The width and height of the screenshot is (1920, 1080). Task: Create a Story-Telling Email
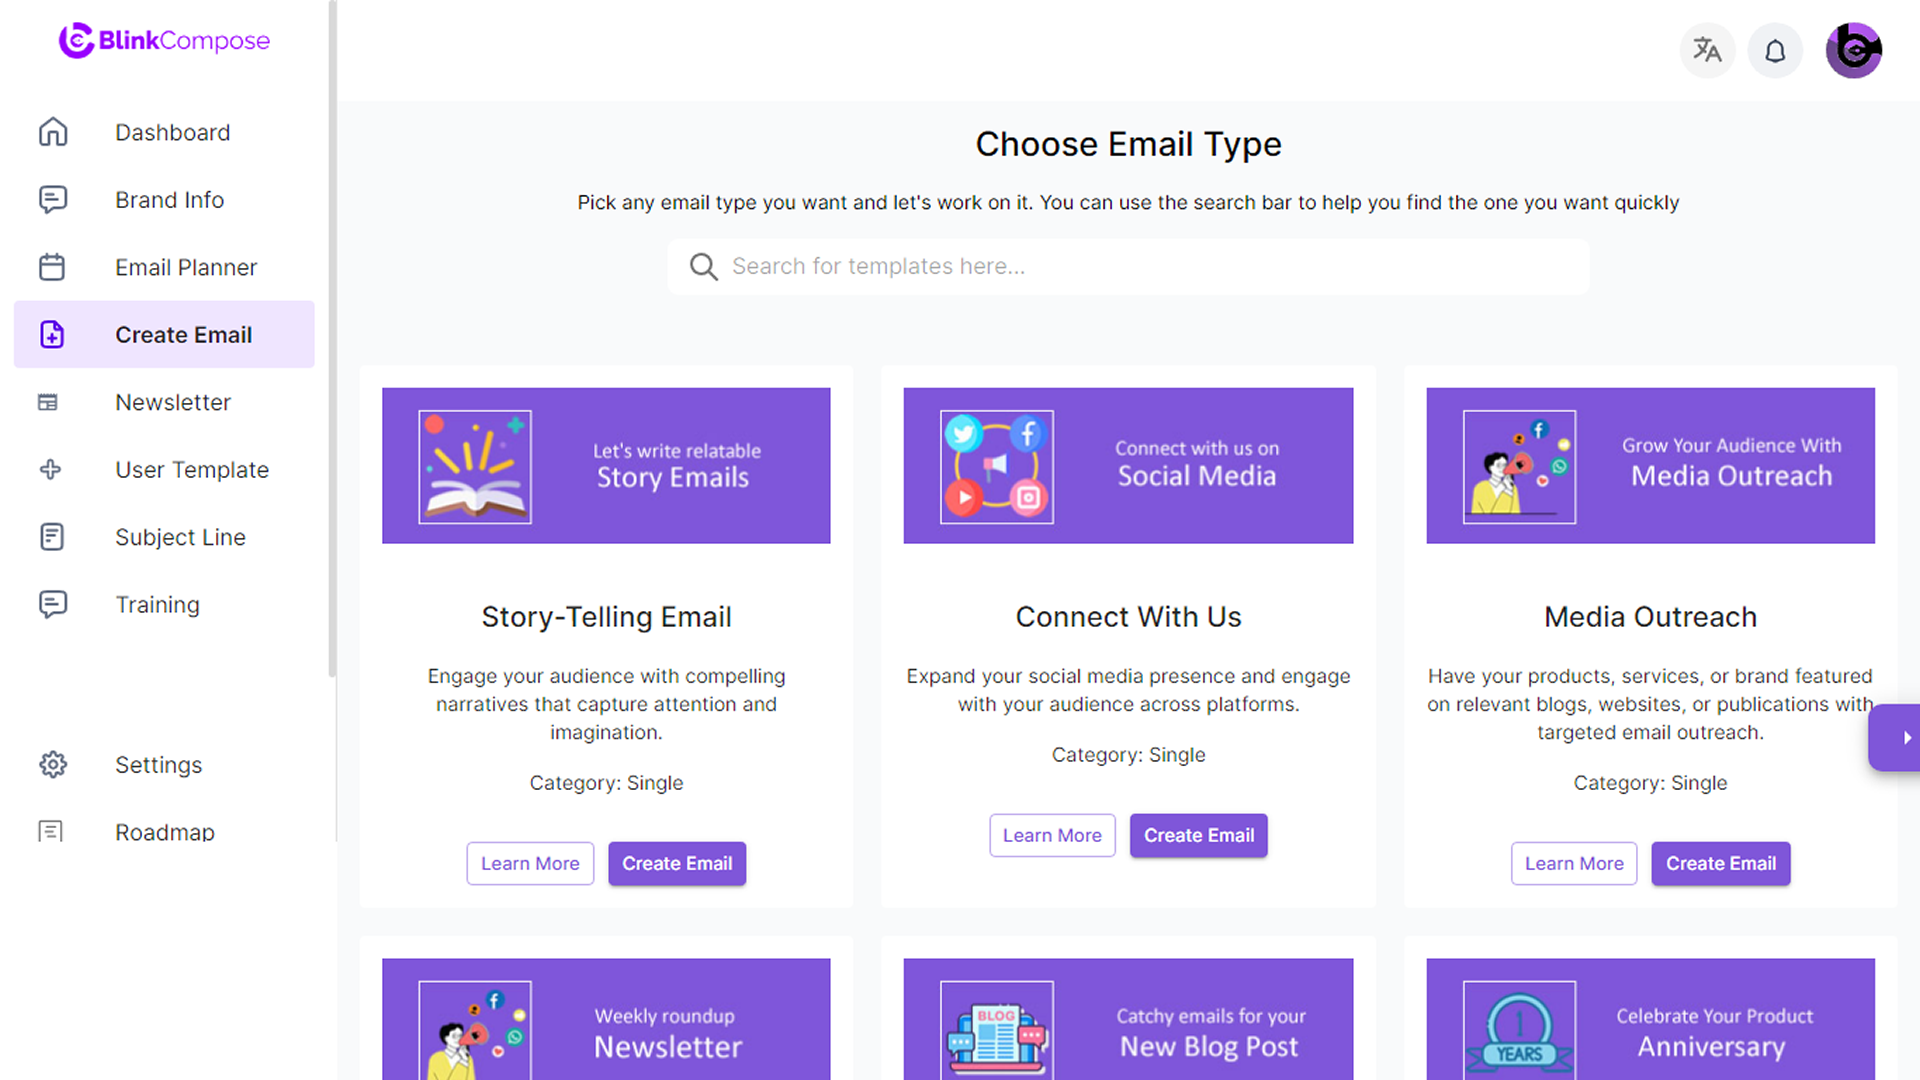point(677,863)
